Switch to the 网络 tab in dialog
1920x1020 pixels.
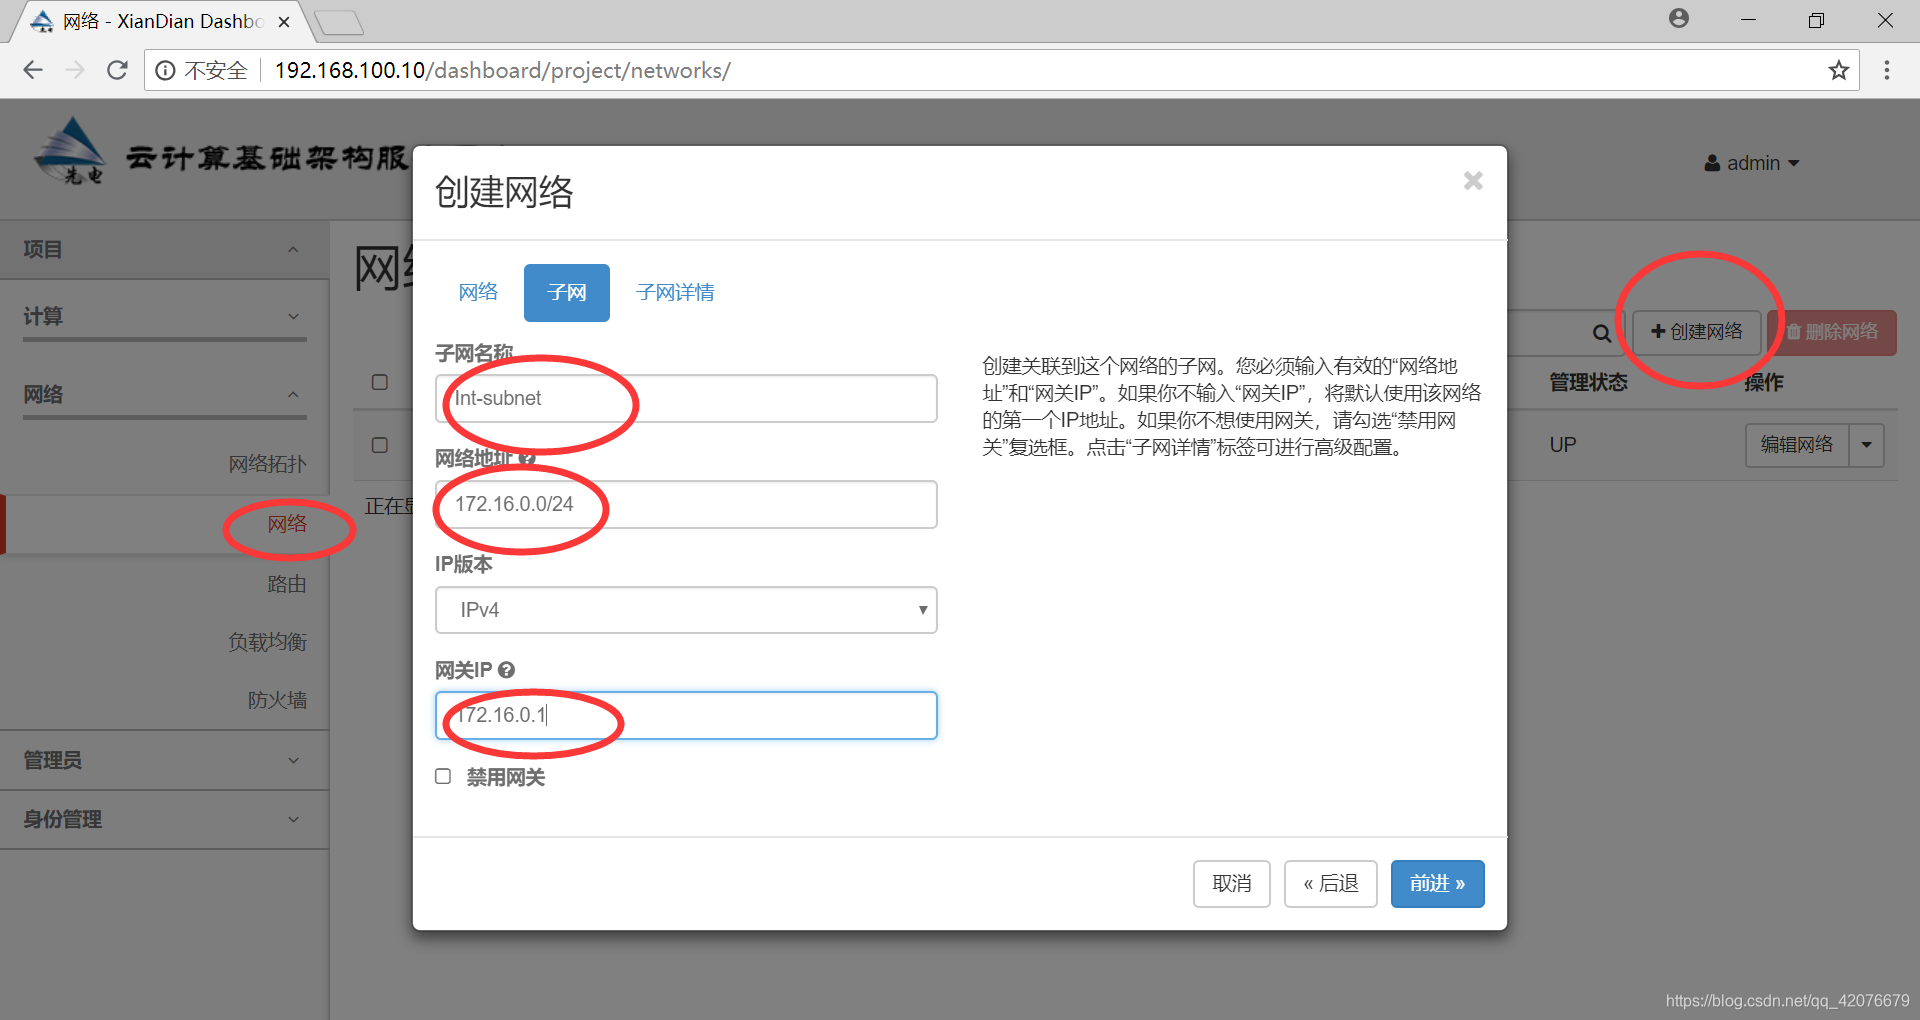click(x=478, y=292)
